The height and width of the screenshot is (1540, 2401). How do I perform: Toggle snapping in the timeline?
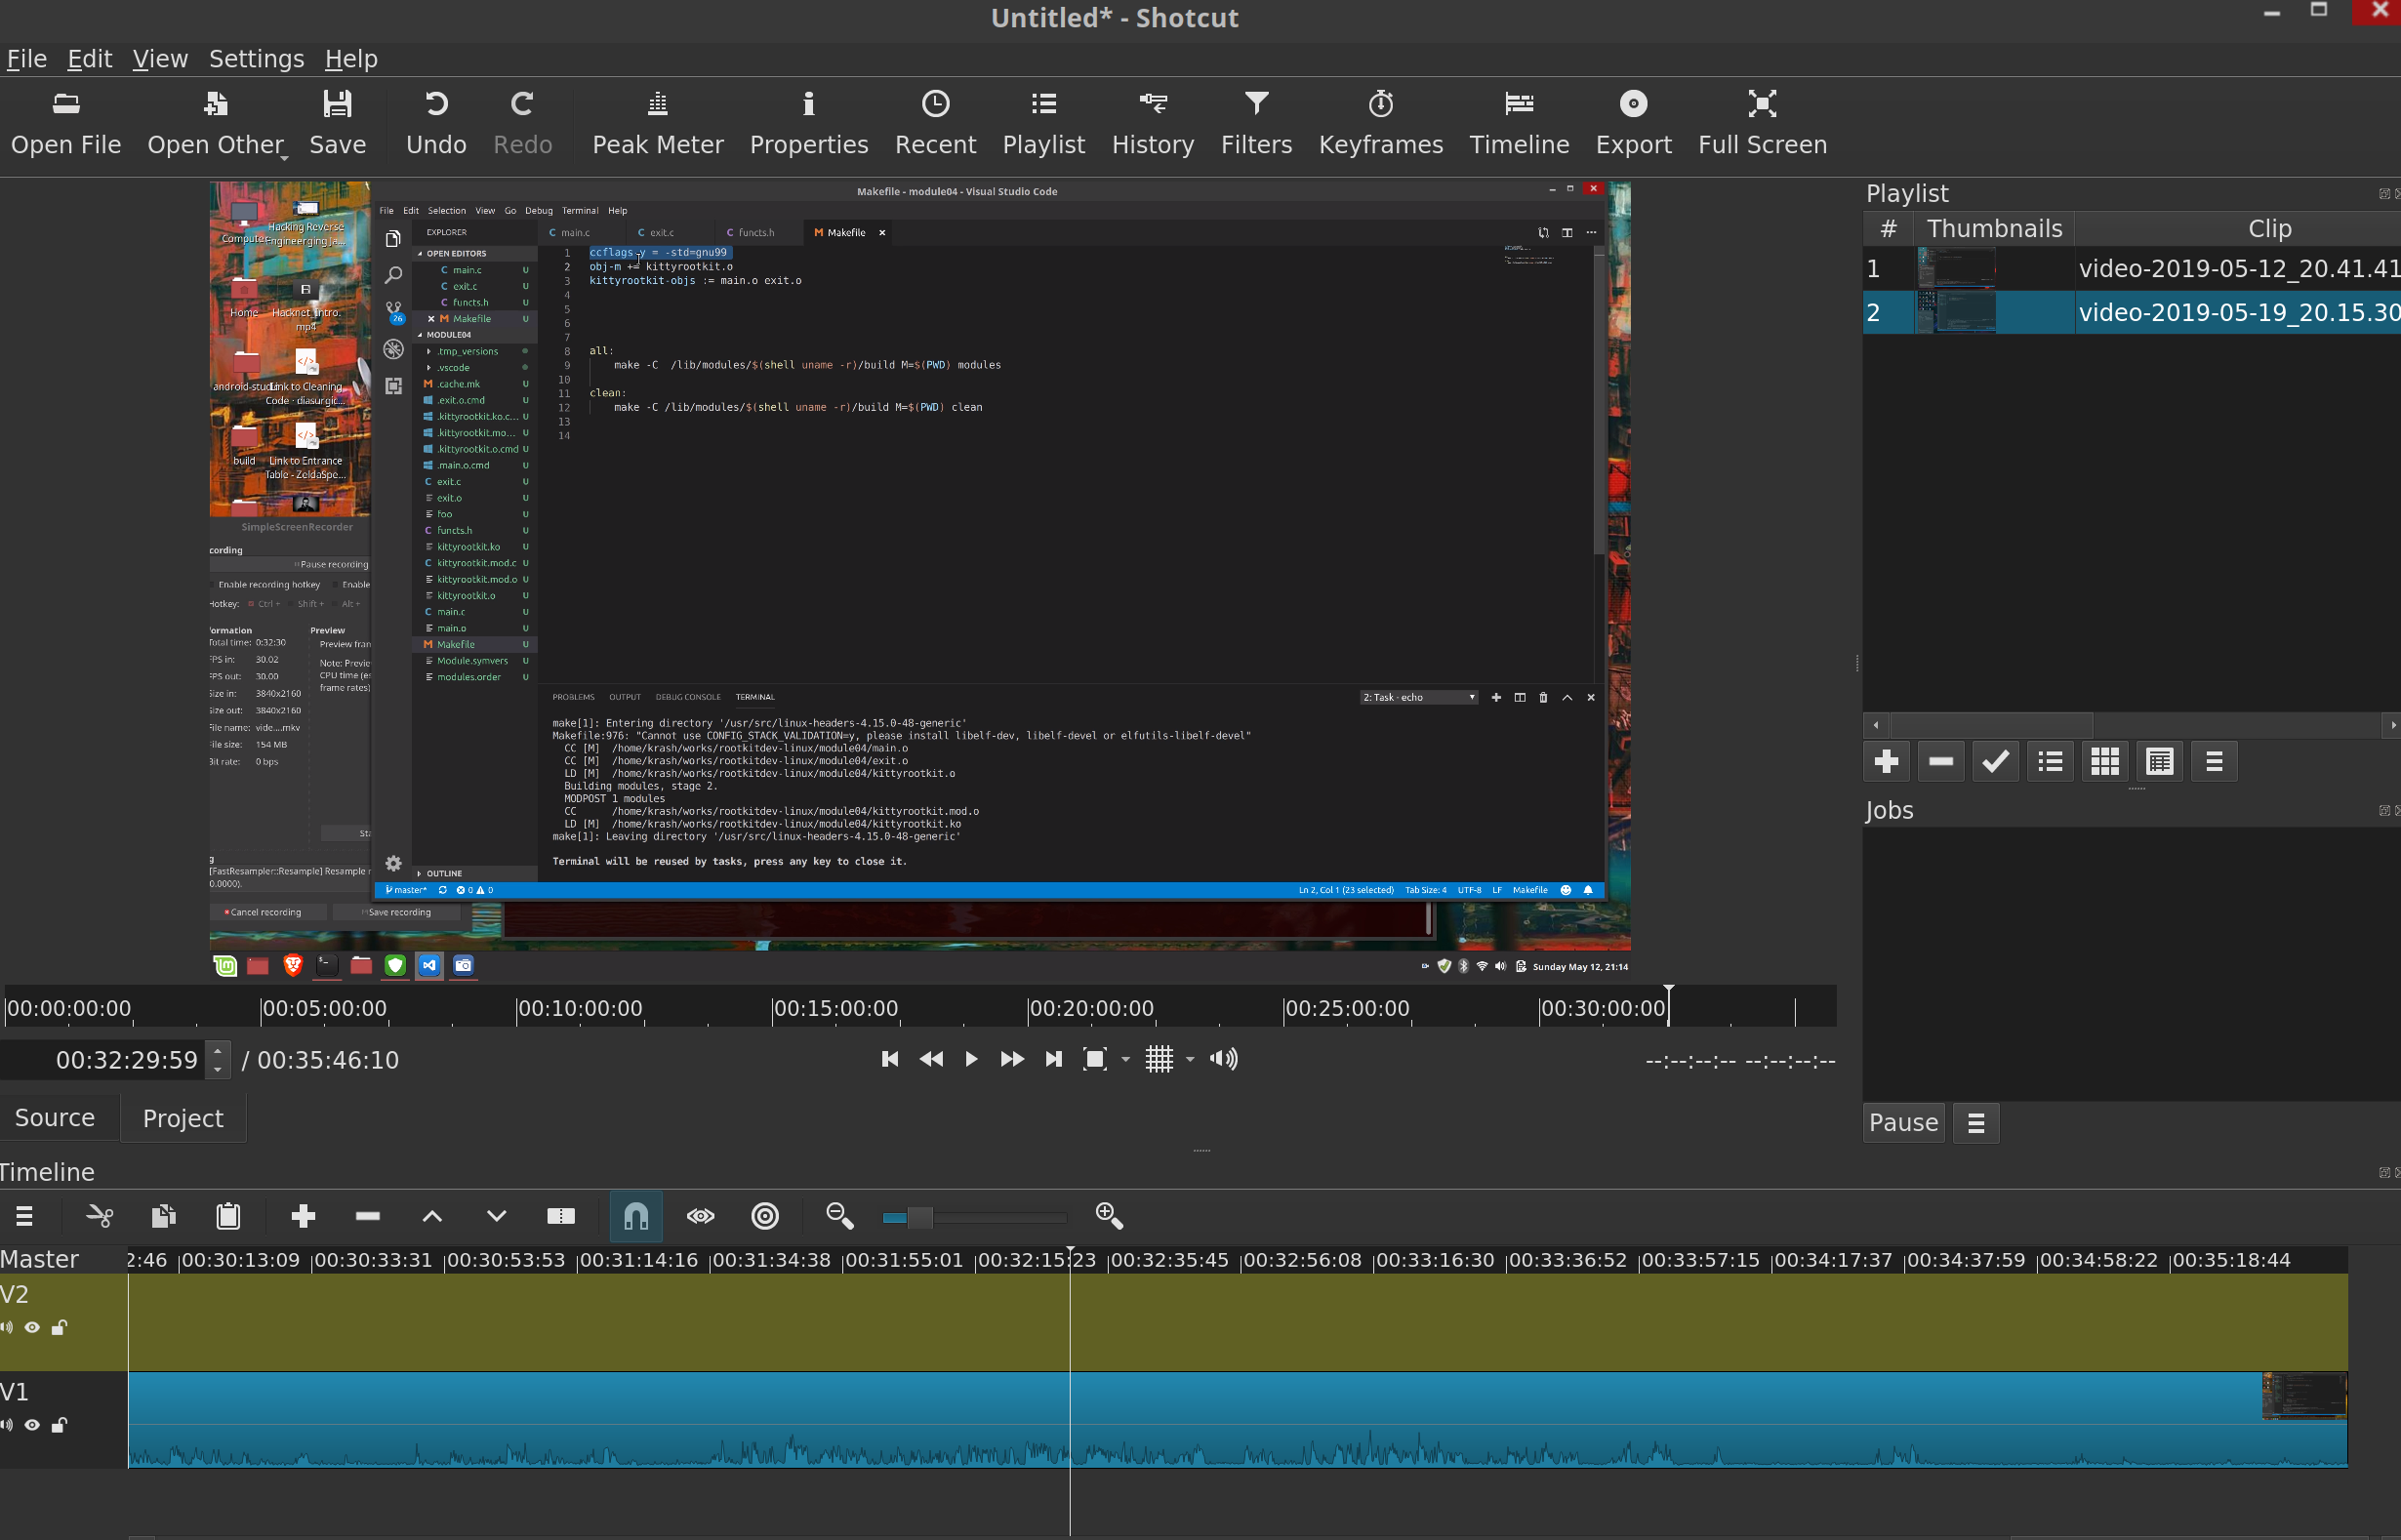click(x=636, y=1216)
